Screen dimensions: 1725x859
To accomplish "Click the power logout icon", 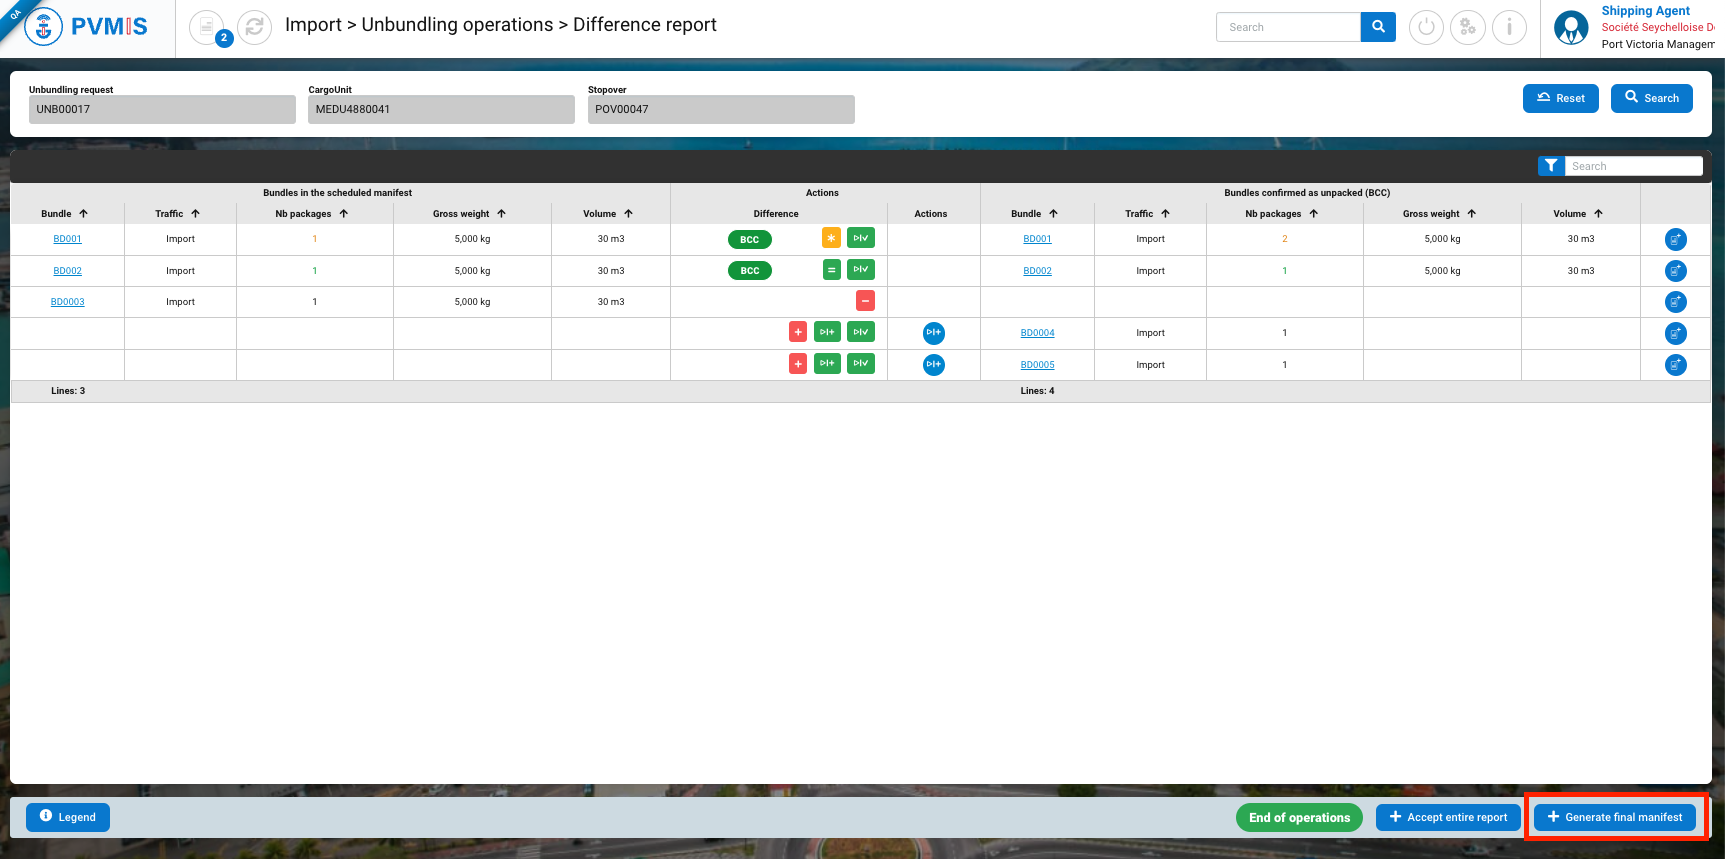I will coord(1426,27).
